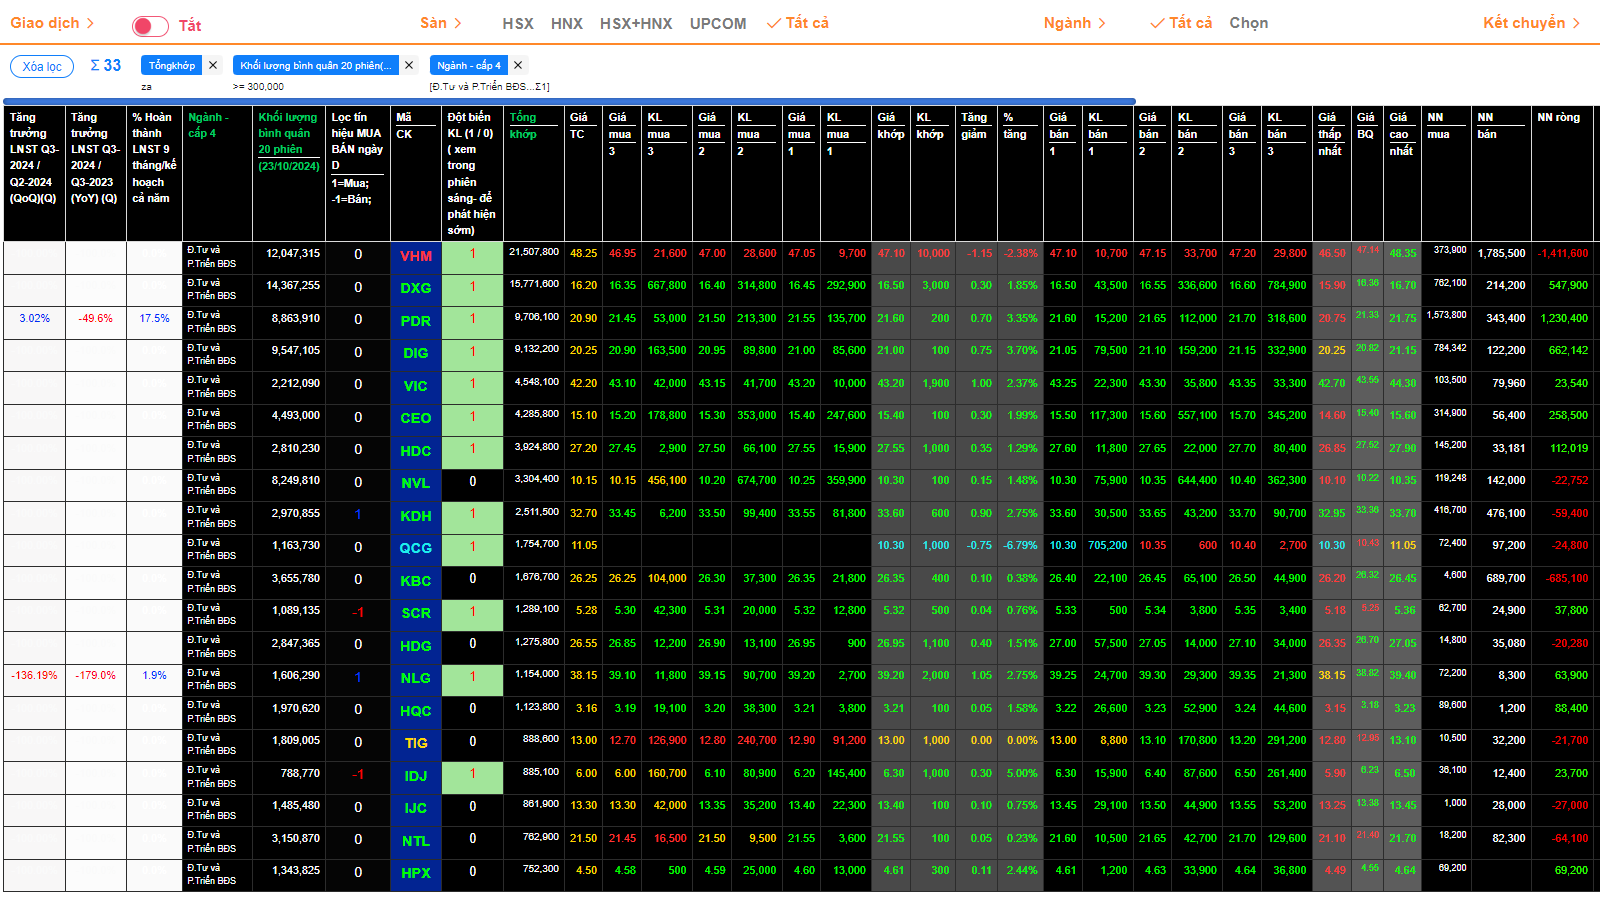The width and height of the screenshot is (1600, 899).
Task: Open the SCR stock ticker
Action: pos(416,613)
